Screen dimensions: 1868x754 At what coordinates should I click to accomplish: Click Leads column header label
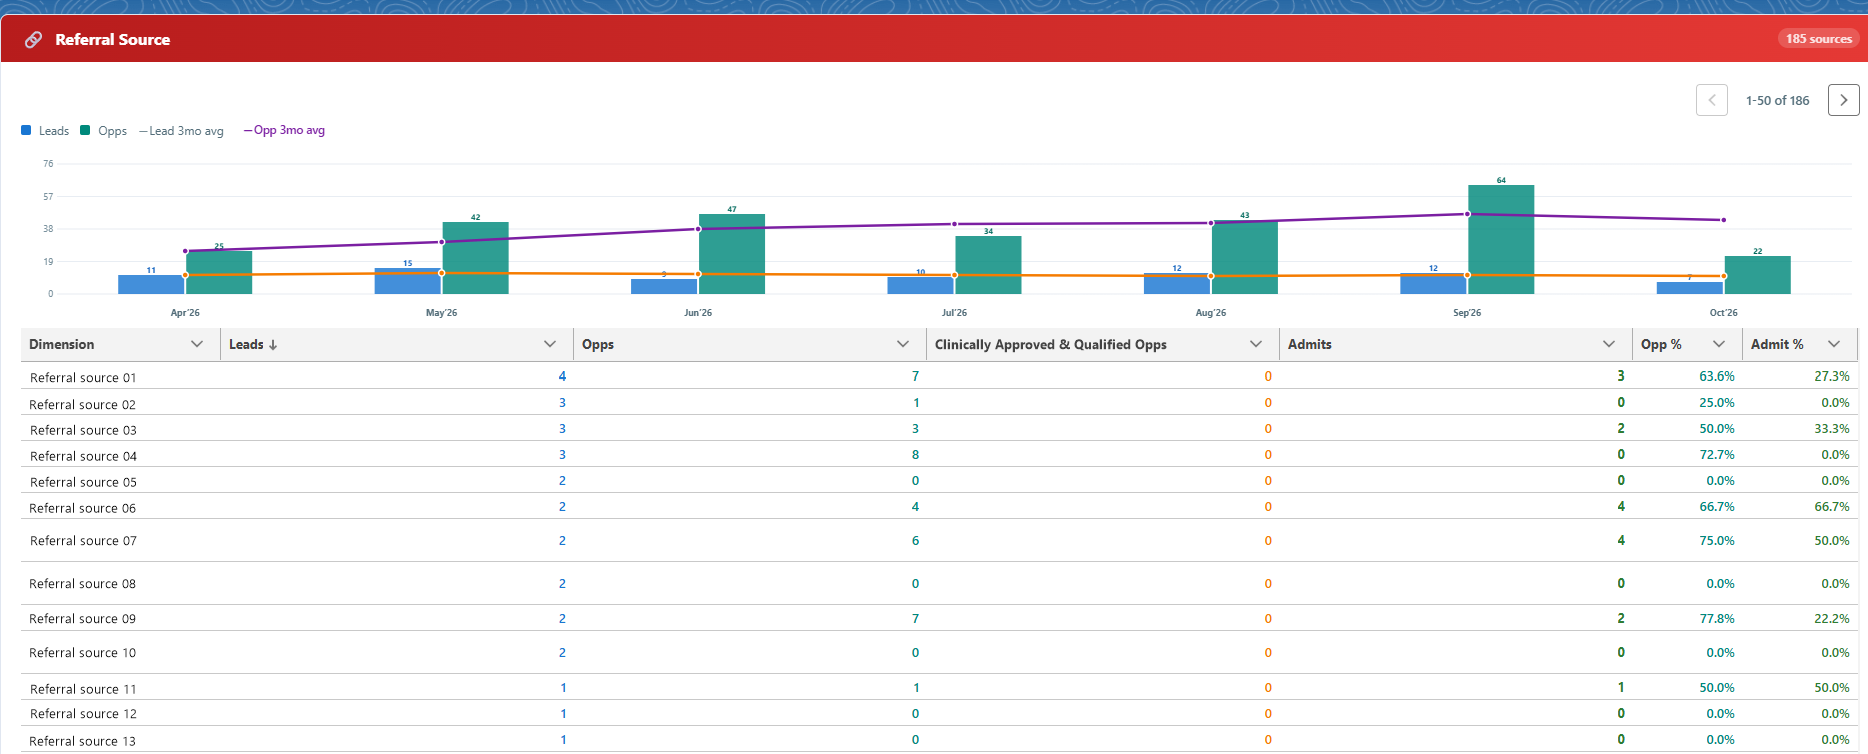246,344
